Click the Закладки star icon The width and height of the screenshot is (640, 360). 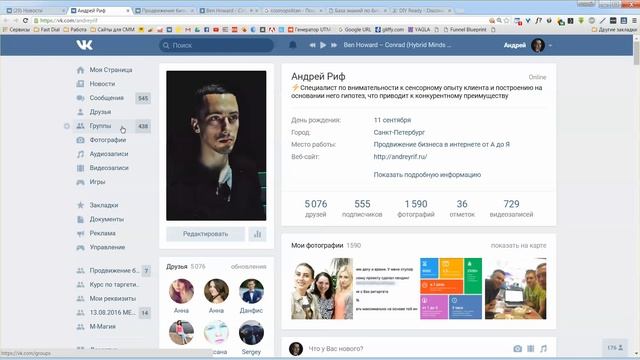[80, 205]
